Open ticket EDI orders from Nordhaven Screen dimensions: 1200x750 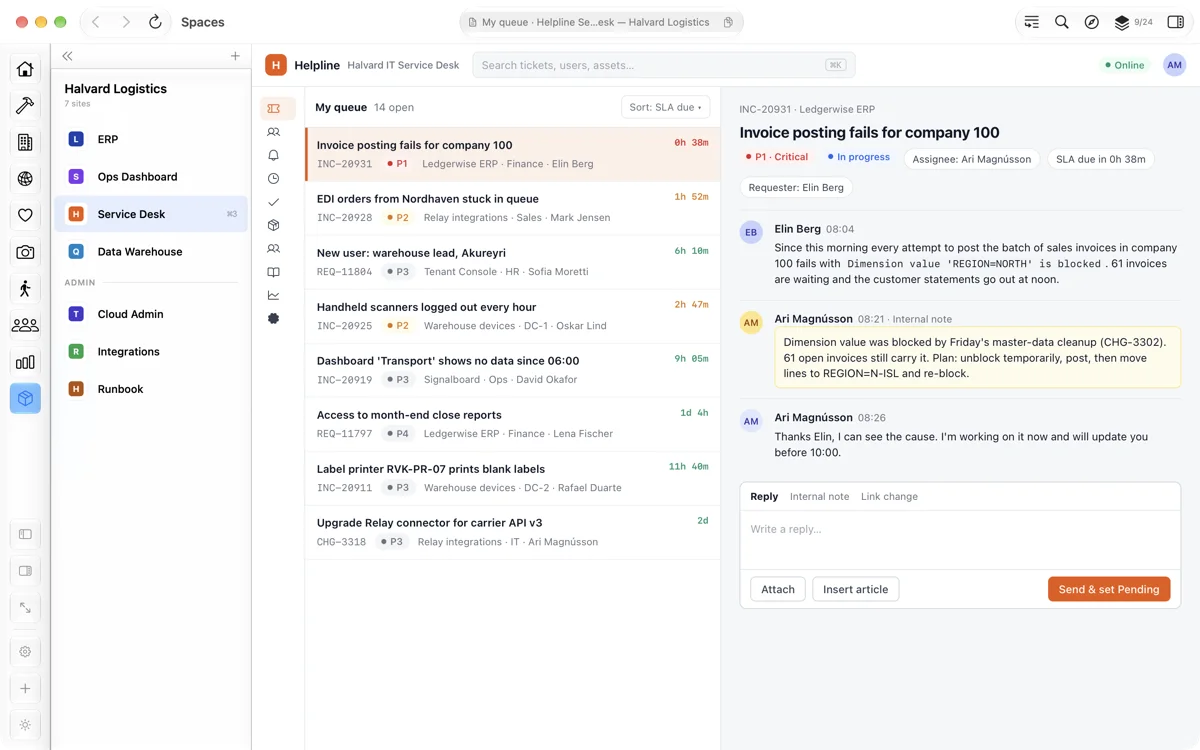(x=513, y=208)
